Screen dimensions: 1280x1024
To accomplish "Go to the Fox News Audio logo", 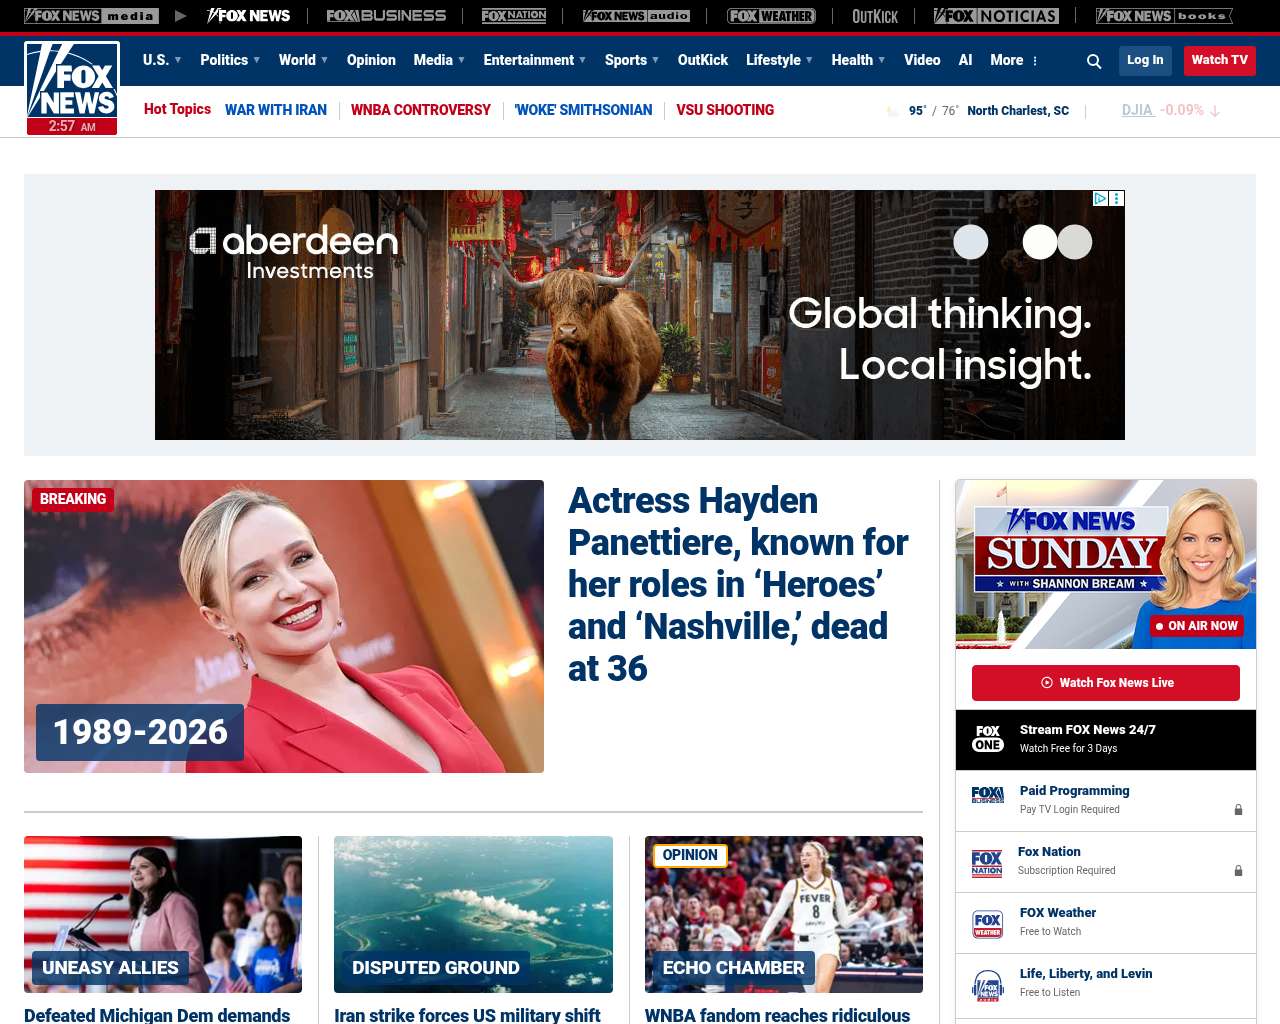I will (636, 16).
